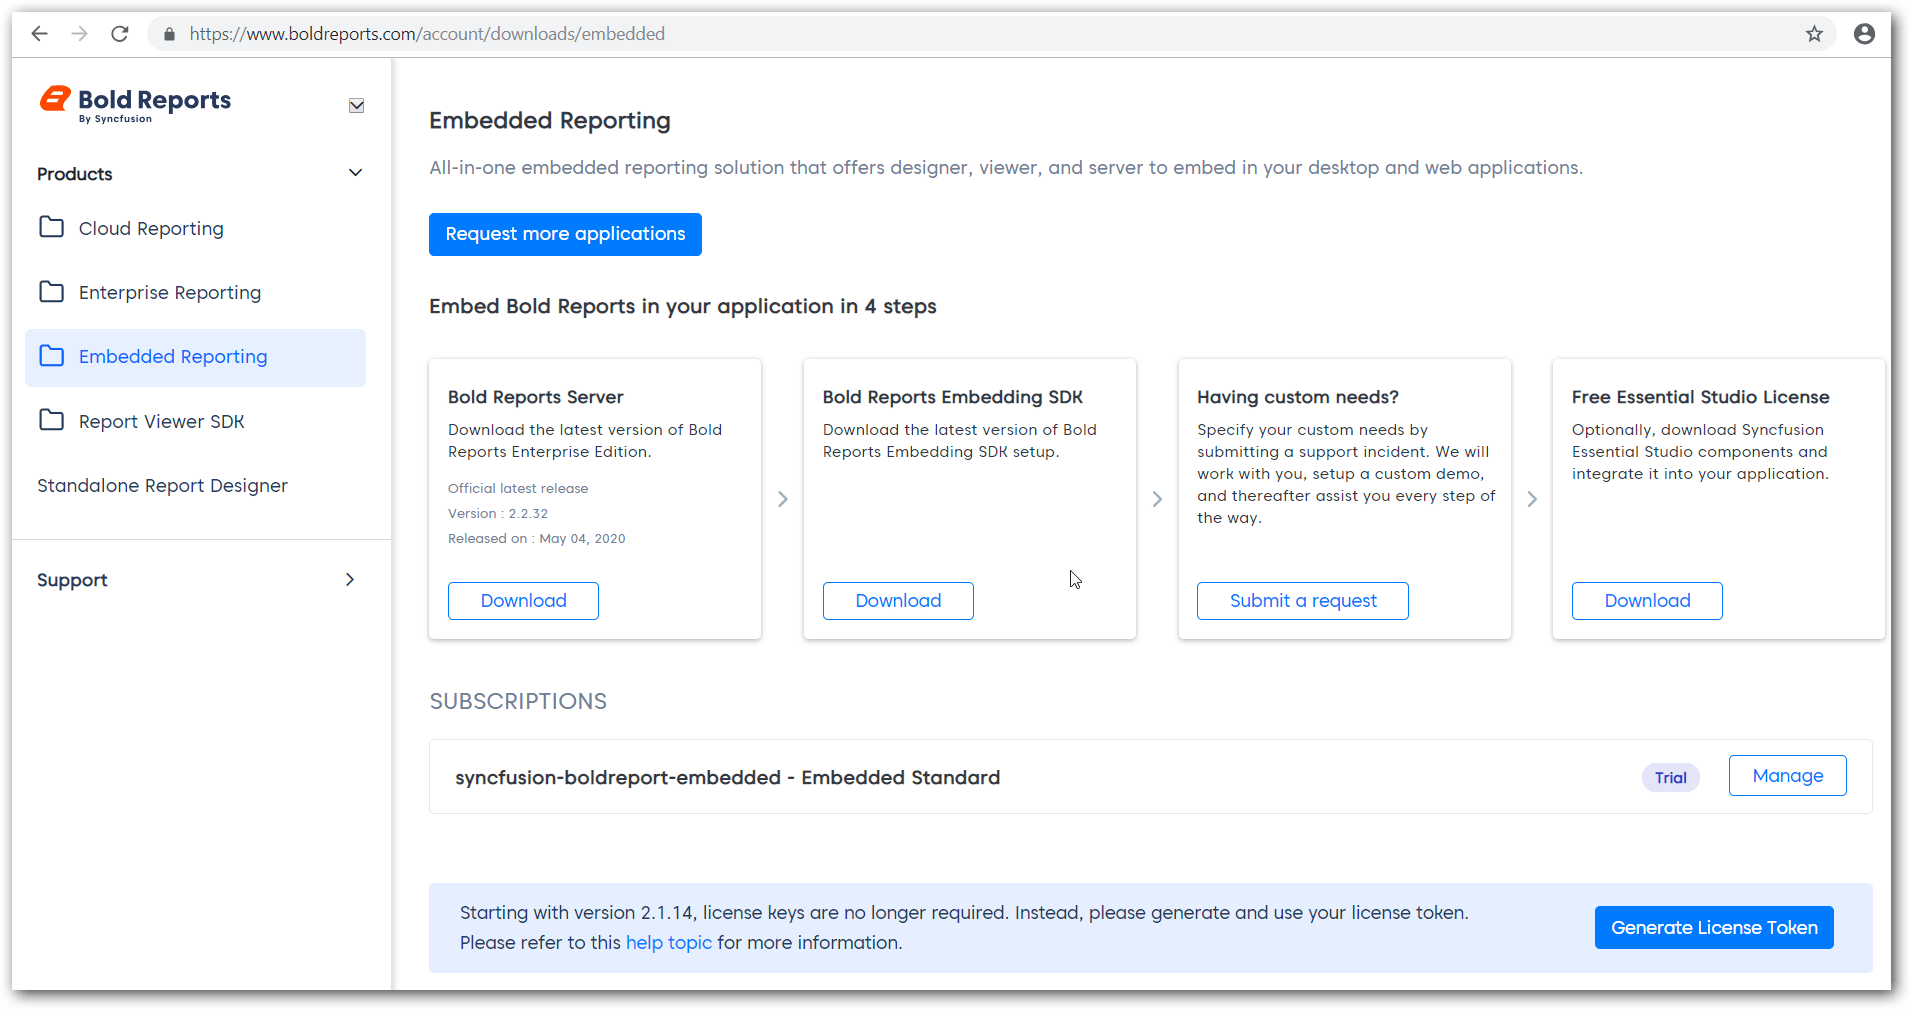Click the SUBSCRIPTIONS heading
The height and width of the screenshot is (1010, 1911).
click(x=518, y=702)
